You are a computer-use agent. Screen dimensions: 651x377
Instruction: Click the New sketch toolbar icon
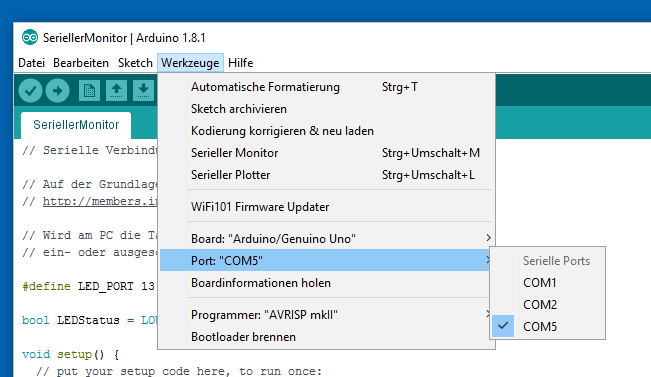(89, 91)
